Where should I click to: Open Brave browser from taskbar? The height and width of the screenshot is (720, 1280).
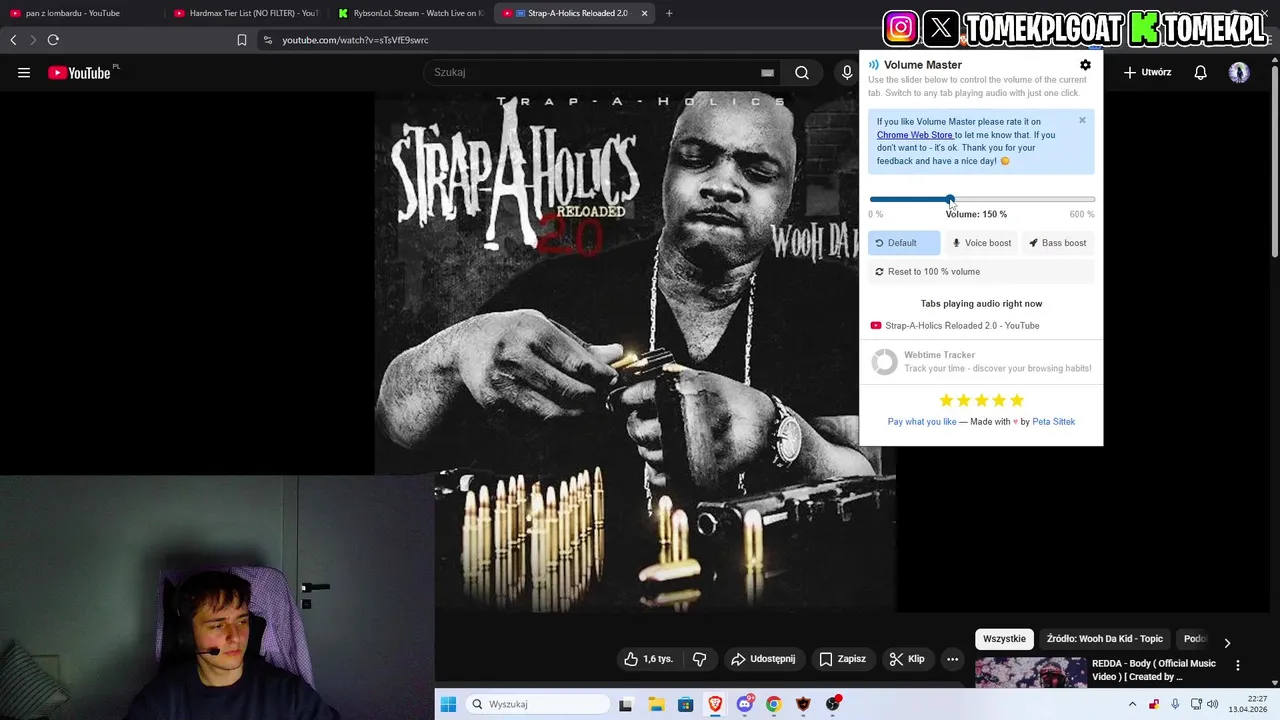click(715, 704)
